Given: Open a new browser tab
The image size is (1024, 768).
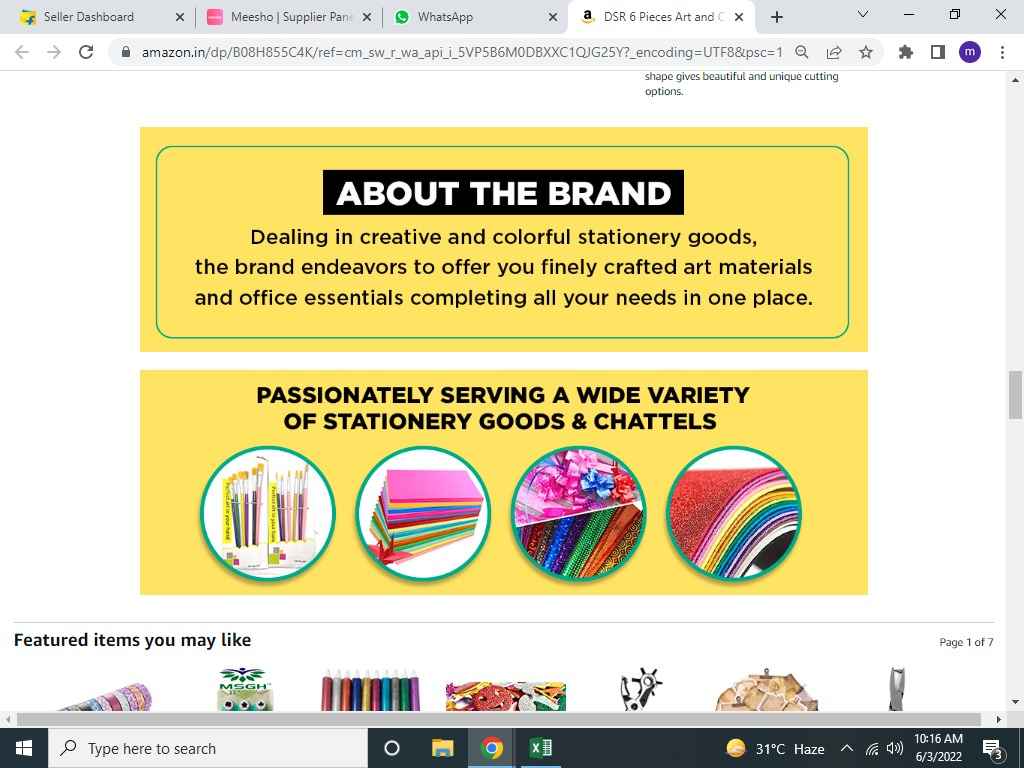Looking at the screenshot, I should tap(776, 17).
